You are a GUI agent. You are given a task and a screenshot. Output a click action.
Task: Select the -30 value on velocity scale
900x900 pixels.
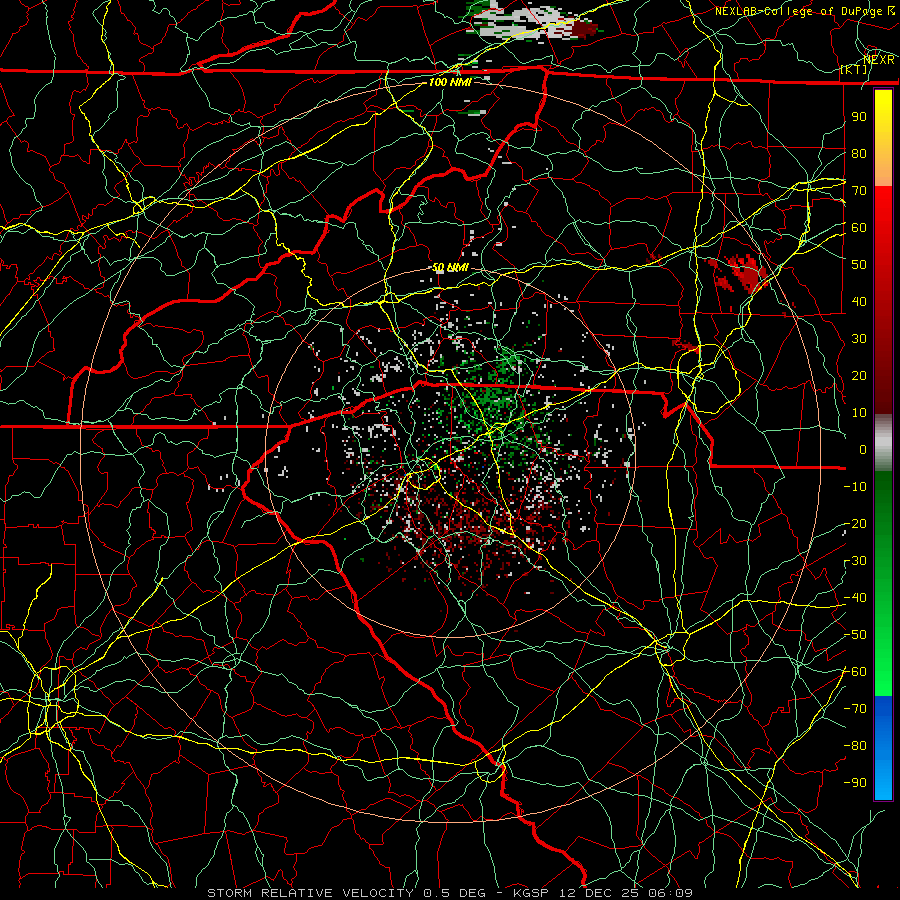click(x=855, y=561)
